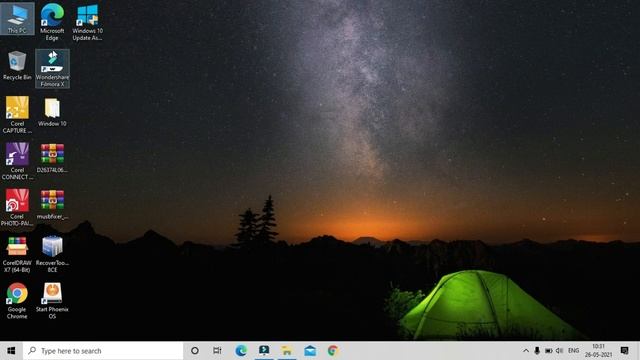Select the Corel CONNECT desktop shortcut
Screen dimensions: 640x360
click(x=17, y=161)
